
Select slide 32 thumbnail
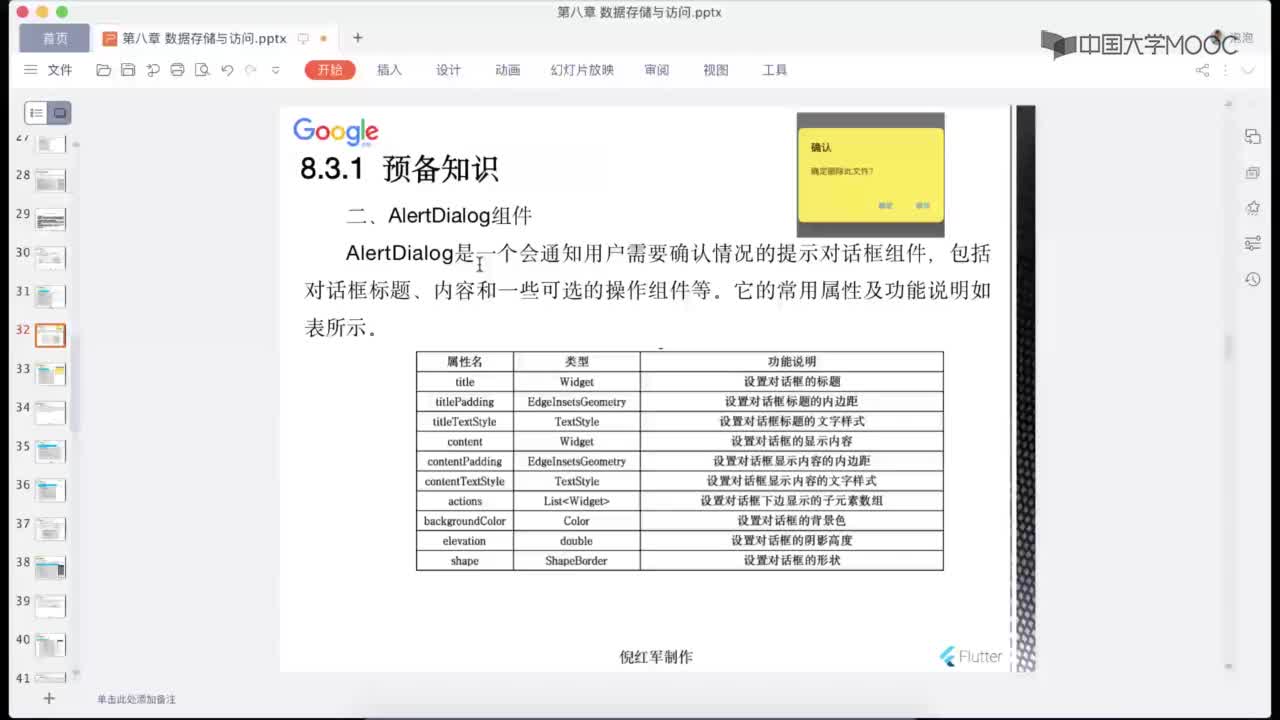(51, 335)
